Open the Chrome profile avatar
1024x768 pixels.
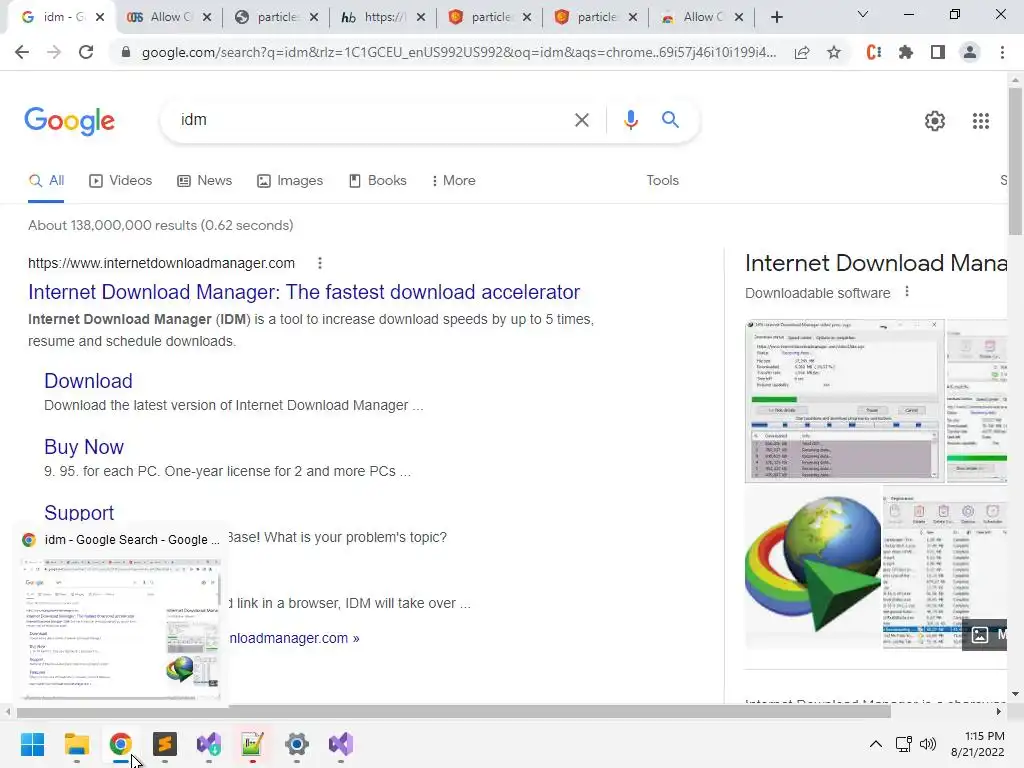(x=970, y=52)
